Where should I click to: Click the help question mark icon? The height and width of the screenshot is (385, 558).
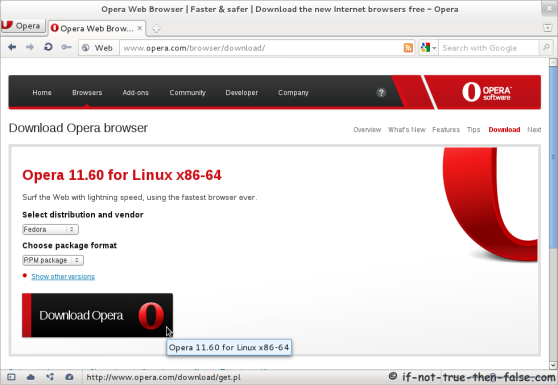point(381,93)
